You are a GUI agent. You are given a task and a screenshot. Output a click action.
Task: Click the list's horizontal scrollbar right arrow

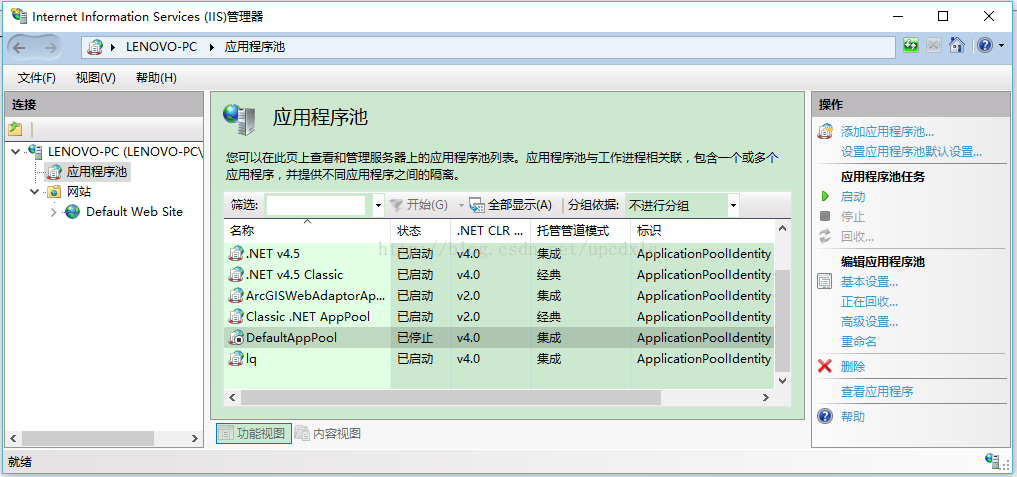(766, 397)
